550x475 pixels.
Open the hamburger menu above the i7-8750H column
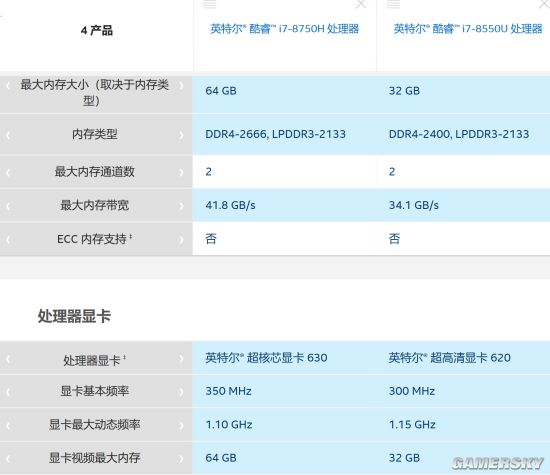pos(209,4)
